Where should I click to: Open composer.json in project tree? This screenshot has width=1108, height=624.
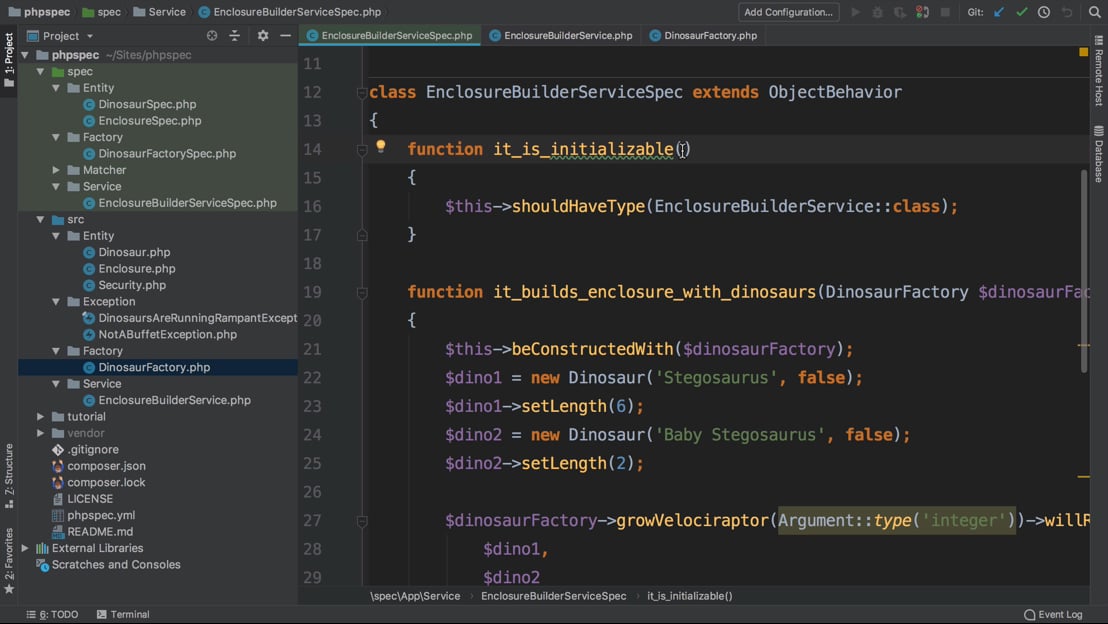(106, 466)
